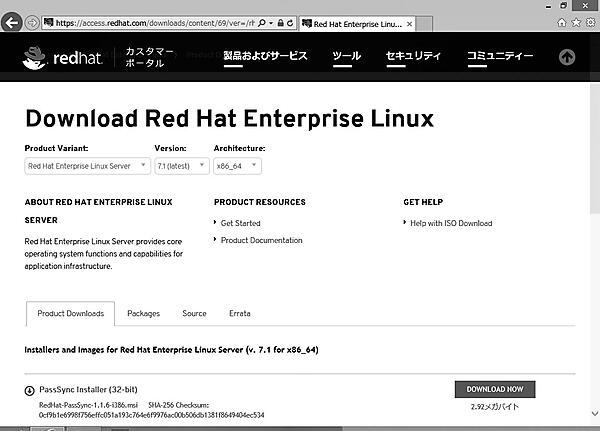Click the browser back arrow button
Screen dimensions: 600x431
[x=13, y=22]
